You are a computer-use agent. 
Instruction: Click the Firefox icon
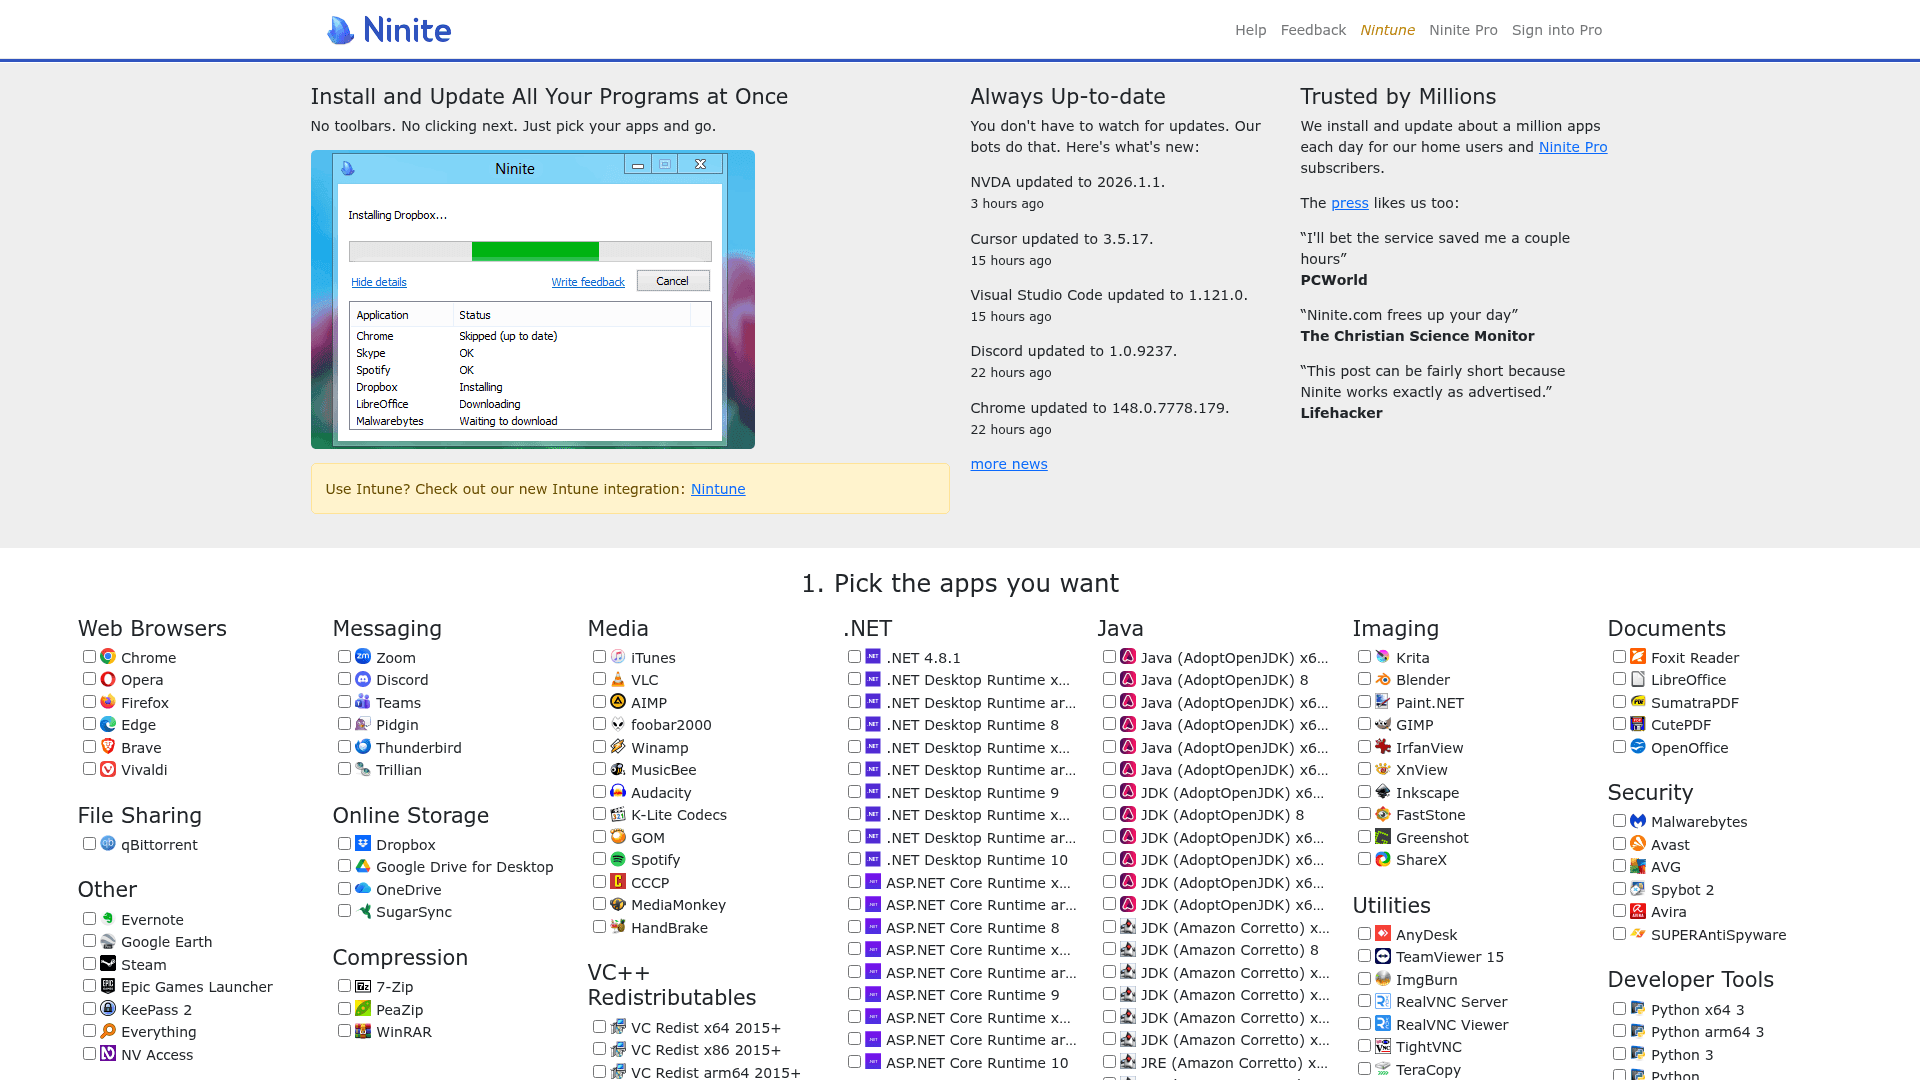108,702
